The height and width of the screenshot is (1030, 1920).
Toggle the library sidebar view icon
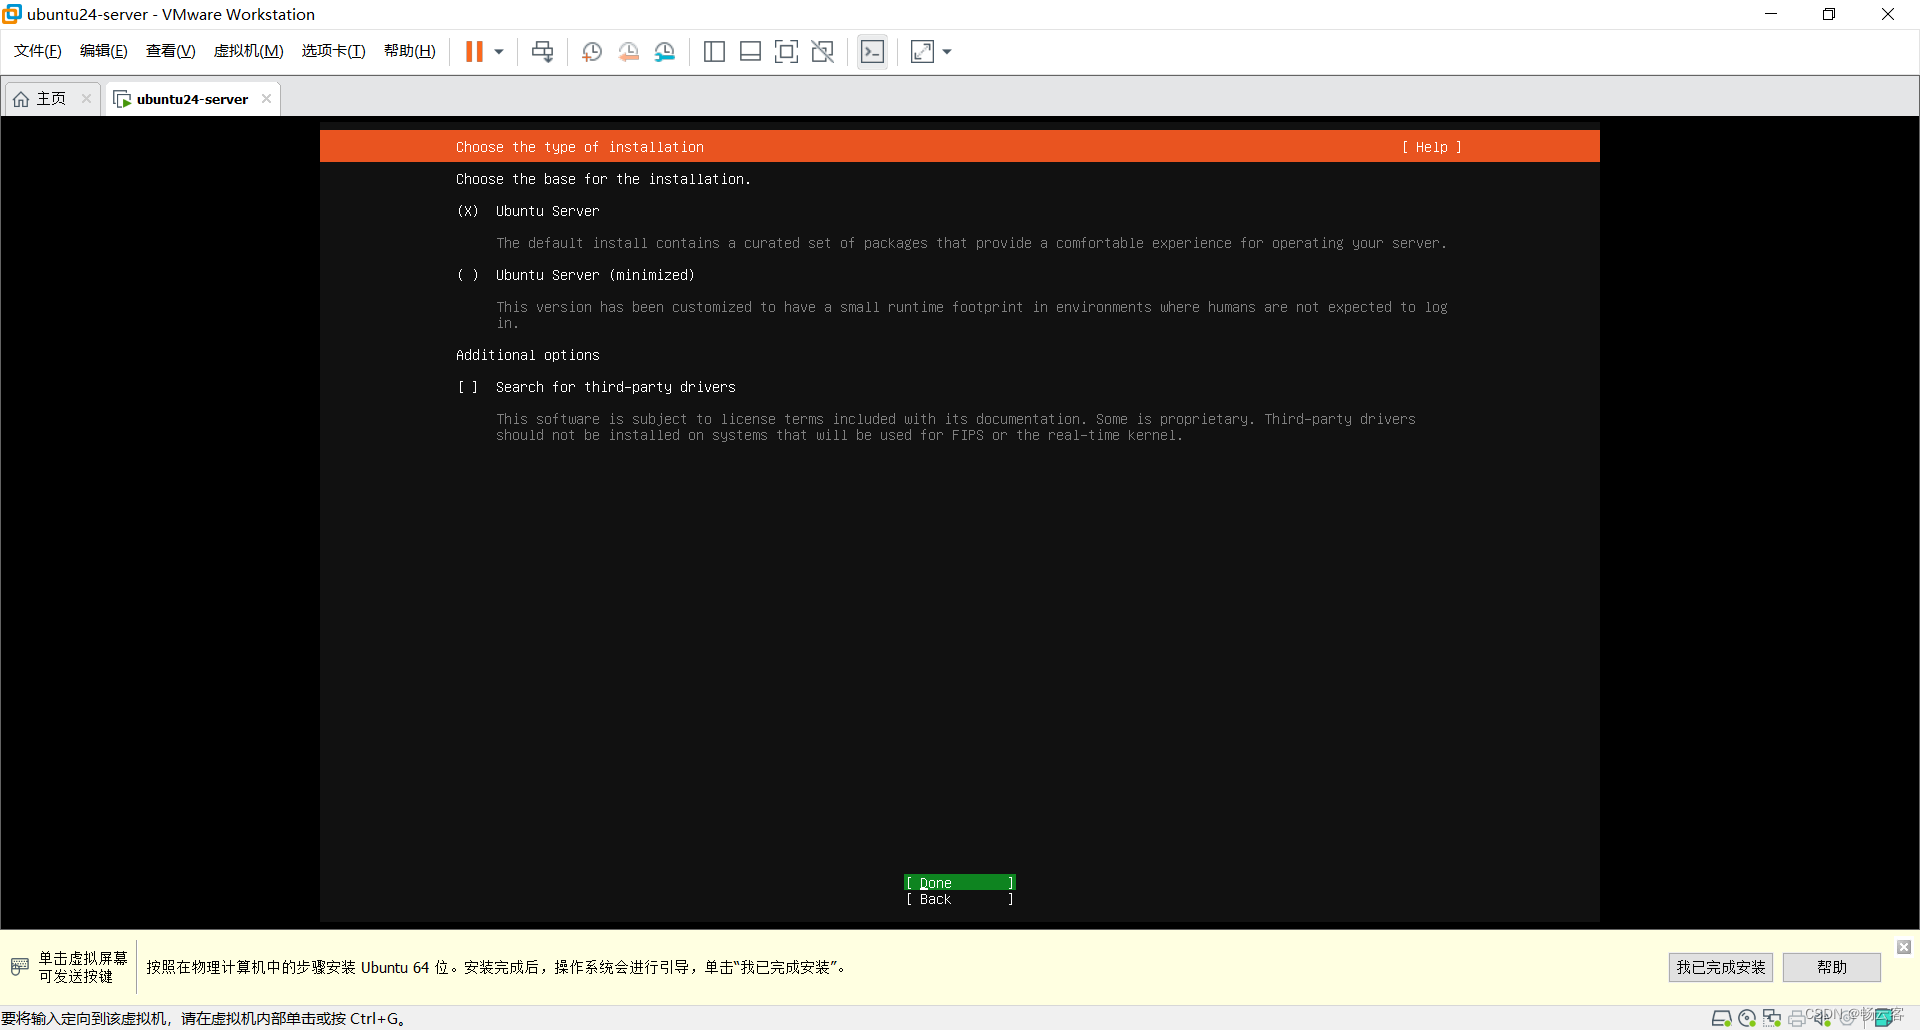714,52
